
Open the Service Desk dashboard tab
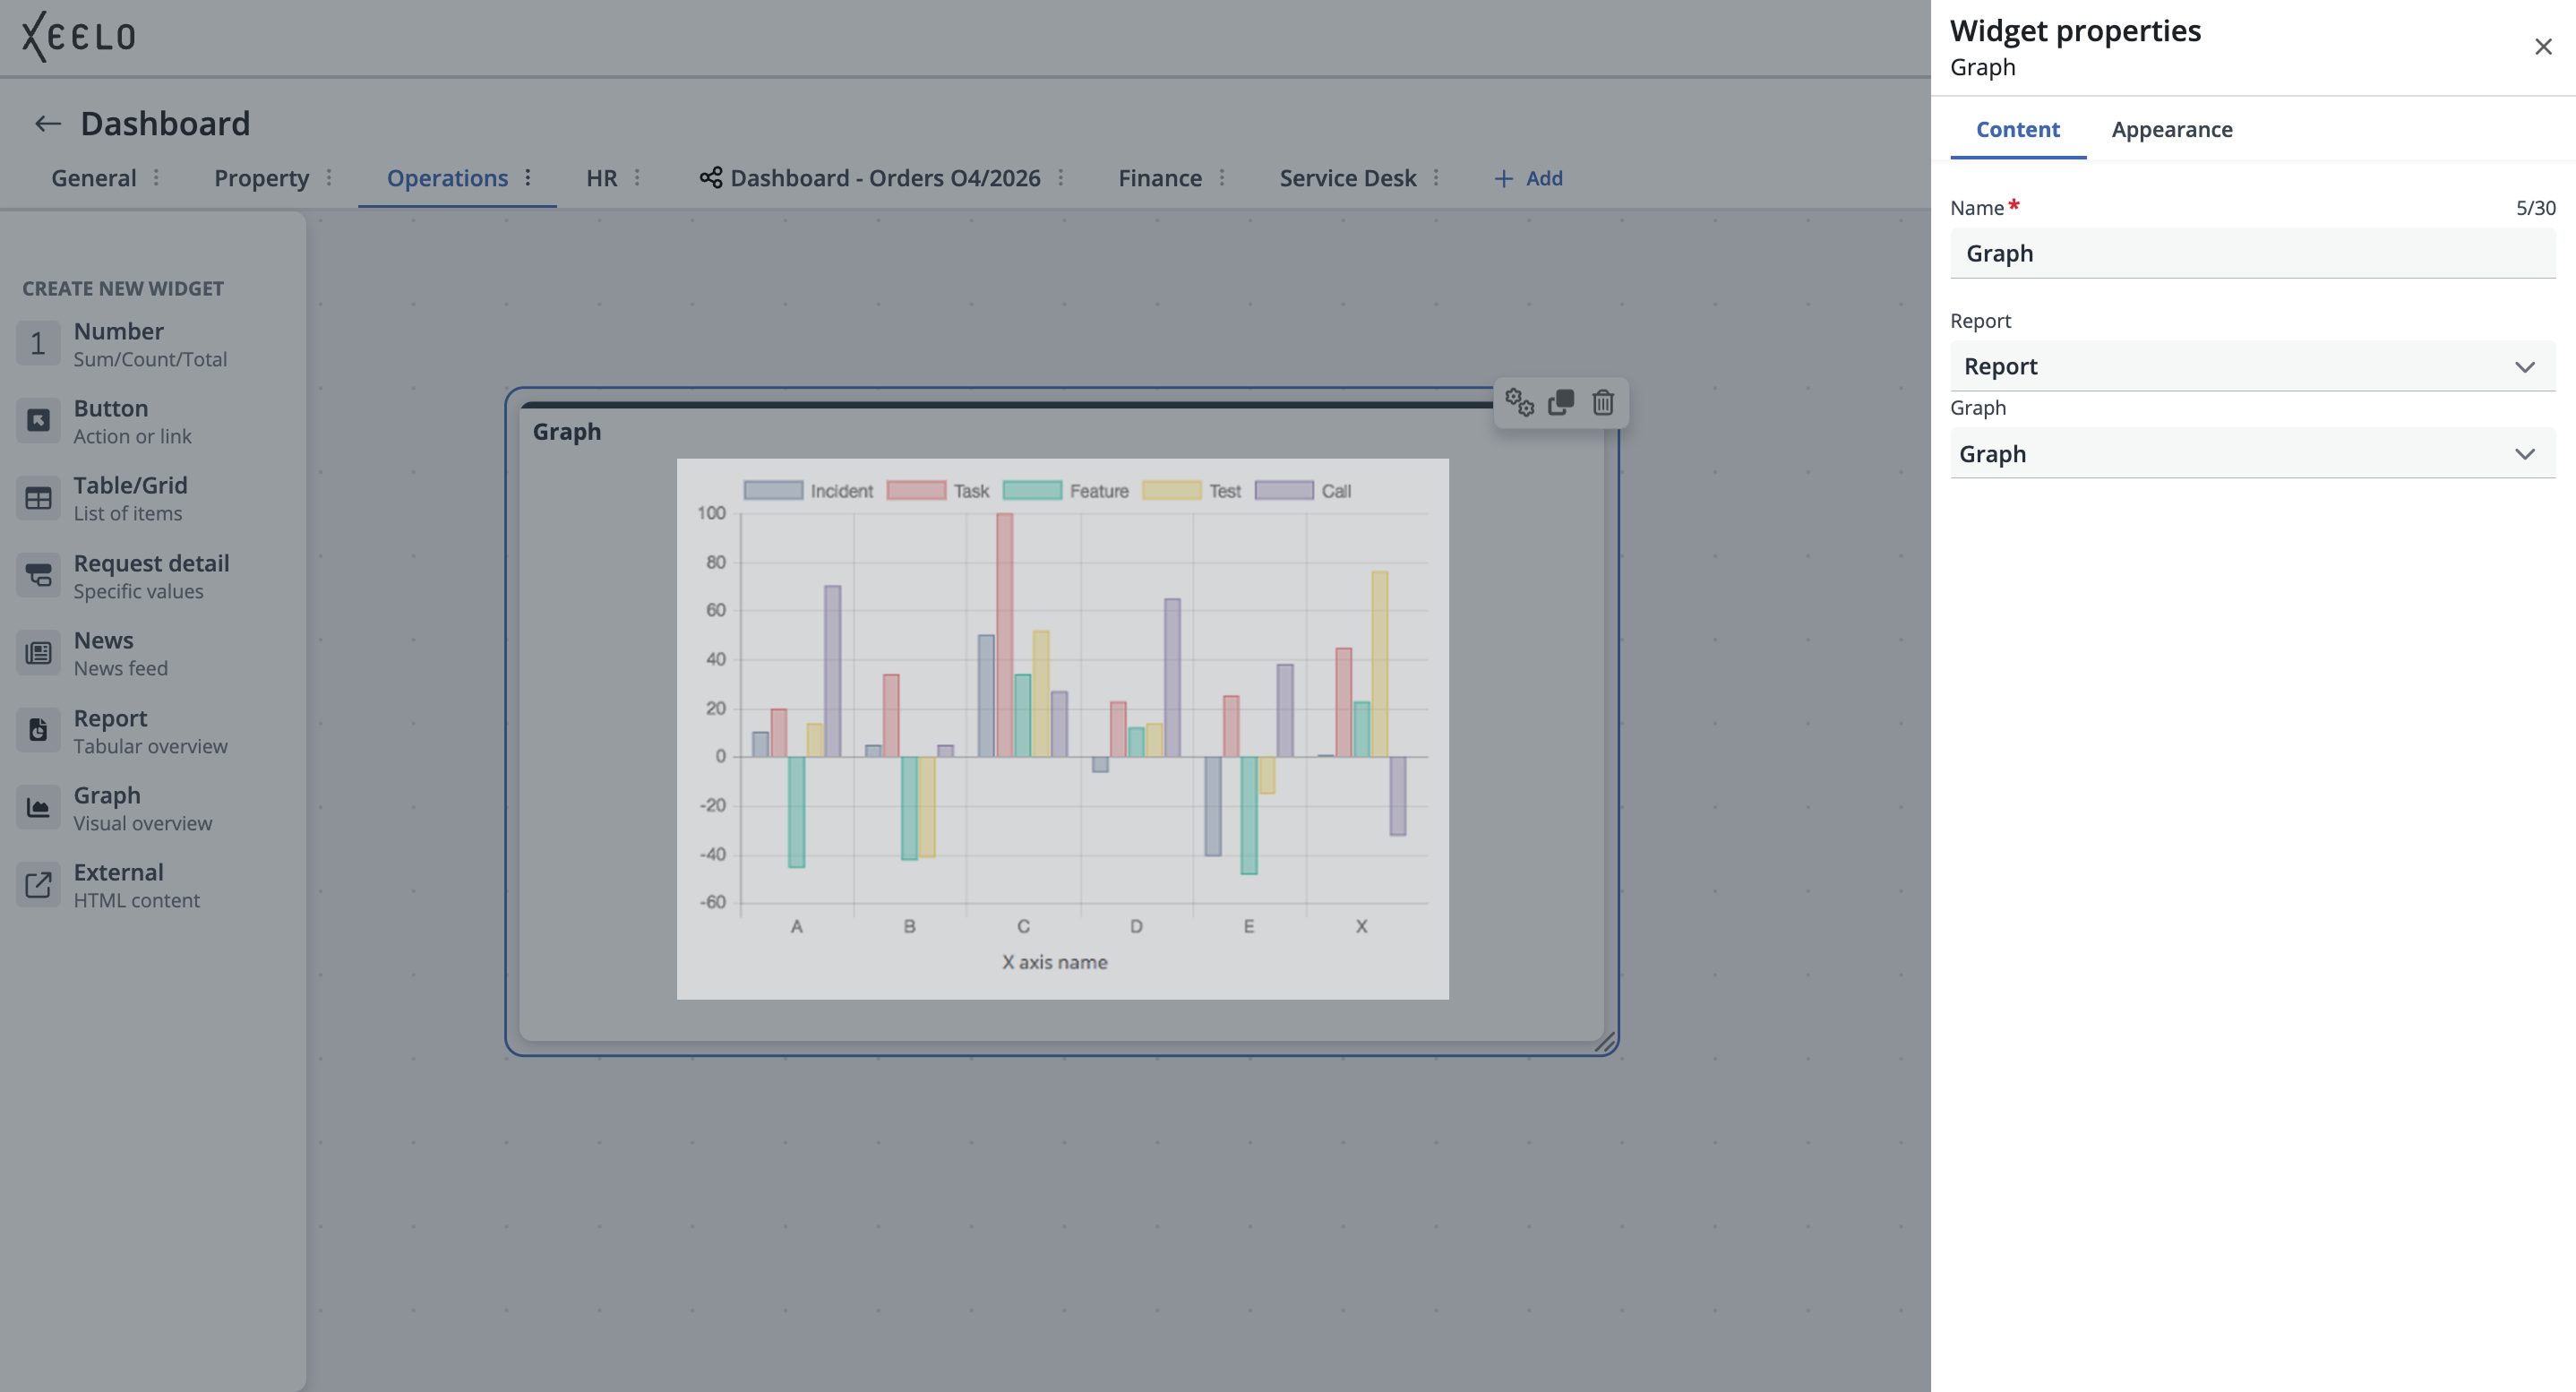1347,178
